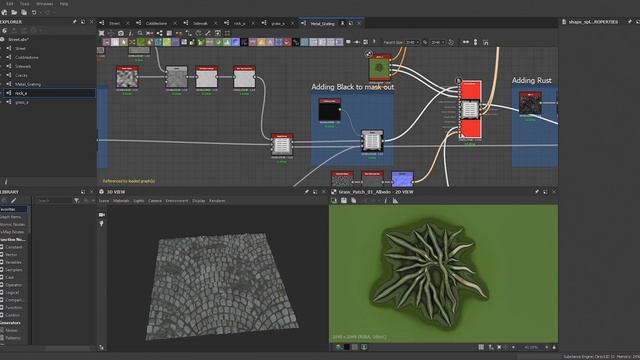Click the axis gizmo icon in 3D view corner
Screen dimensions: 640x360
click(x=101, y=347)
